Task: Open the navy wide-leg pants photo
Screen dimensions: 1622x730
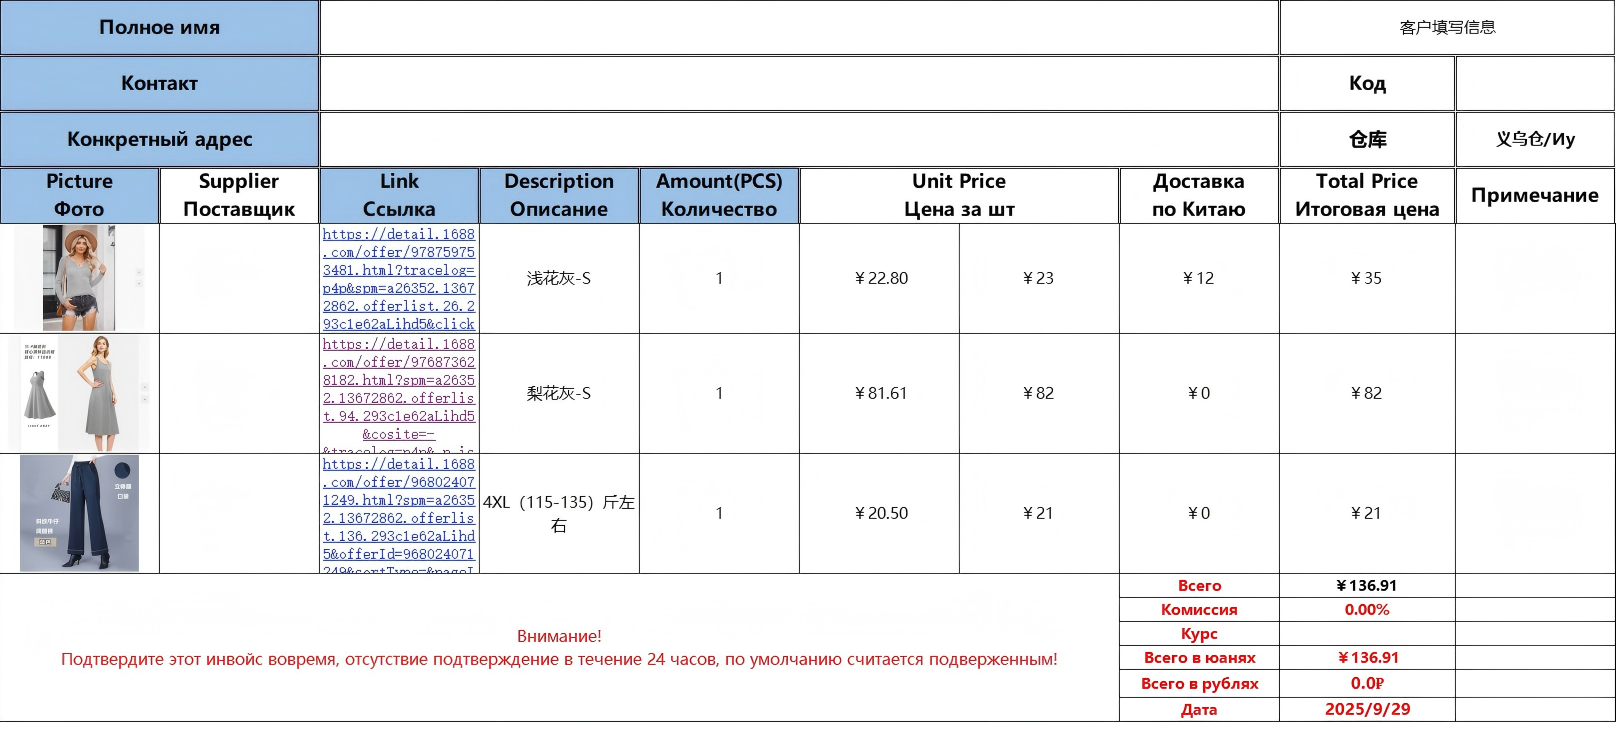Action: [x=80, y=513]
